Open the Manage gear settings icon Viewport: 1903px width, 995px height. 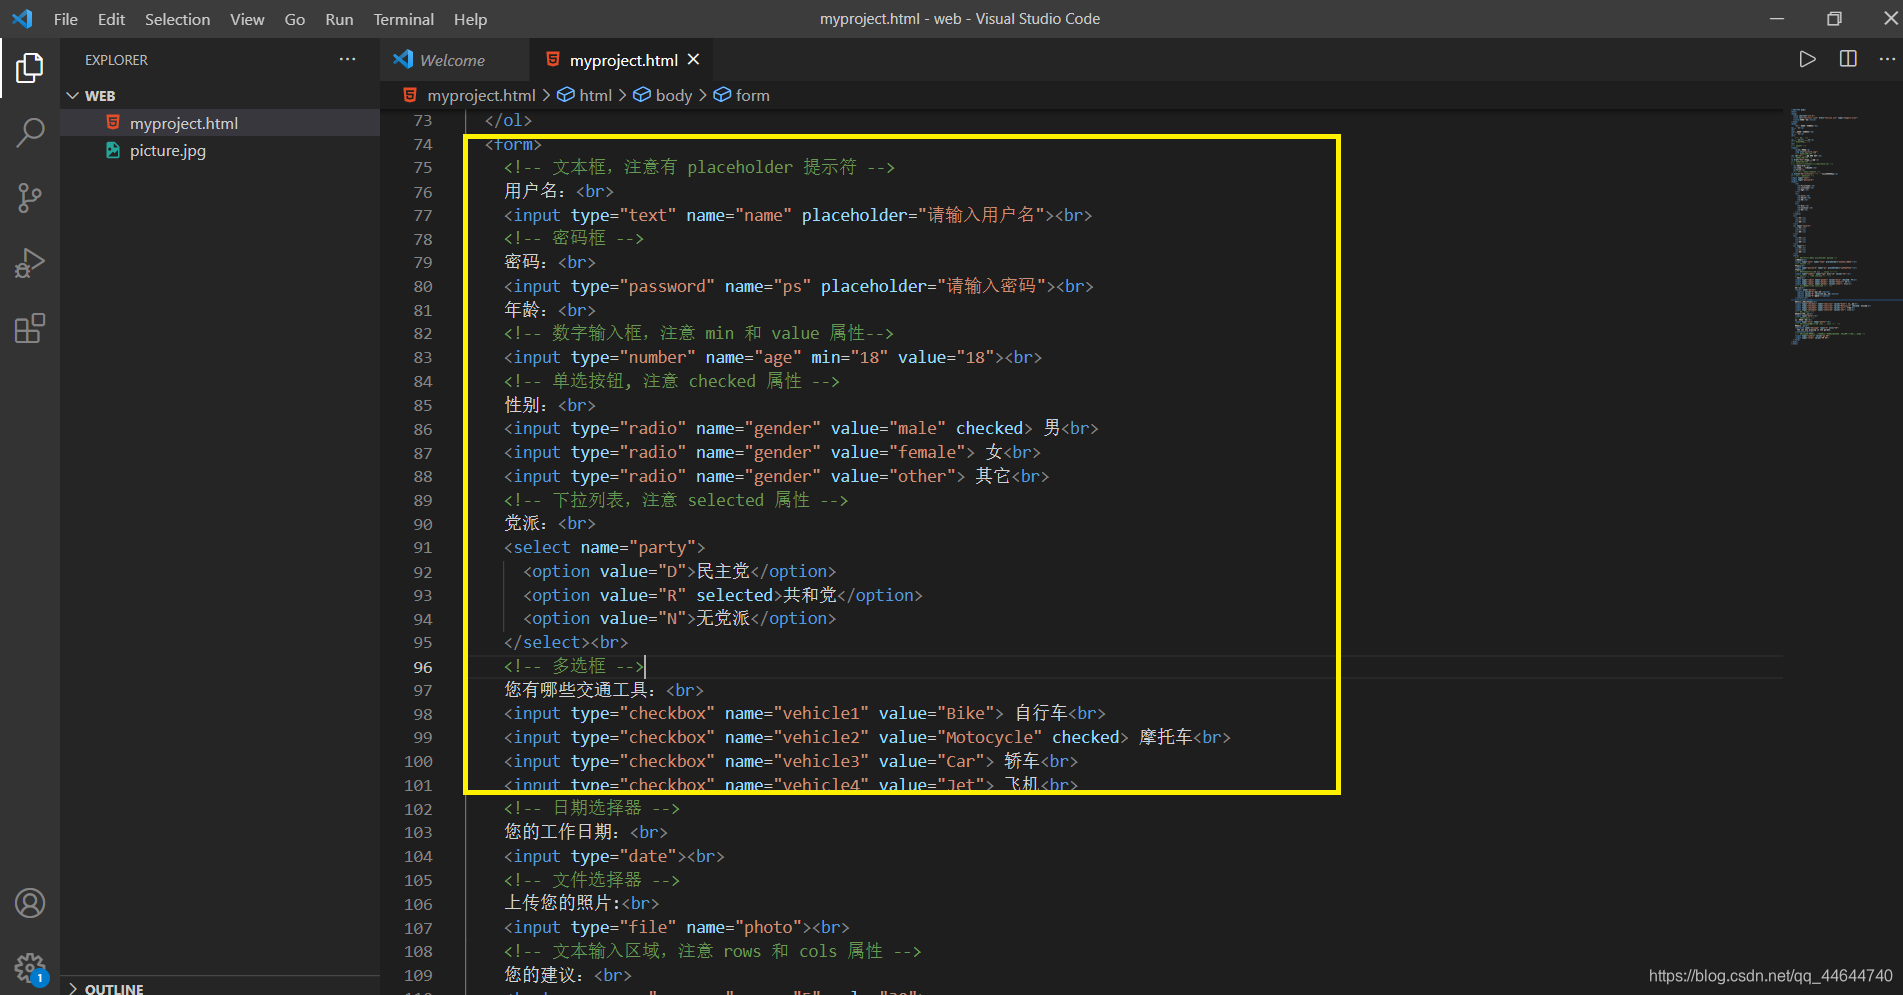[x=30, y=968]
